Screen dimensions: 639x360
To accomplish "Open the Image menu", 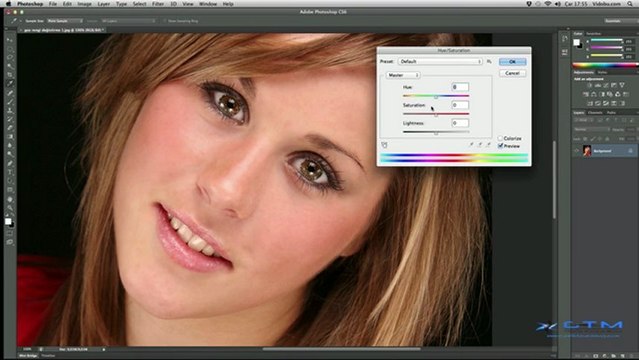I will pos(84,4).
